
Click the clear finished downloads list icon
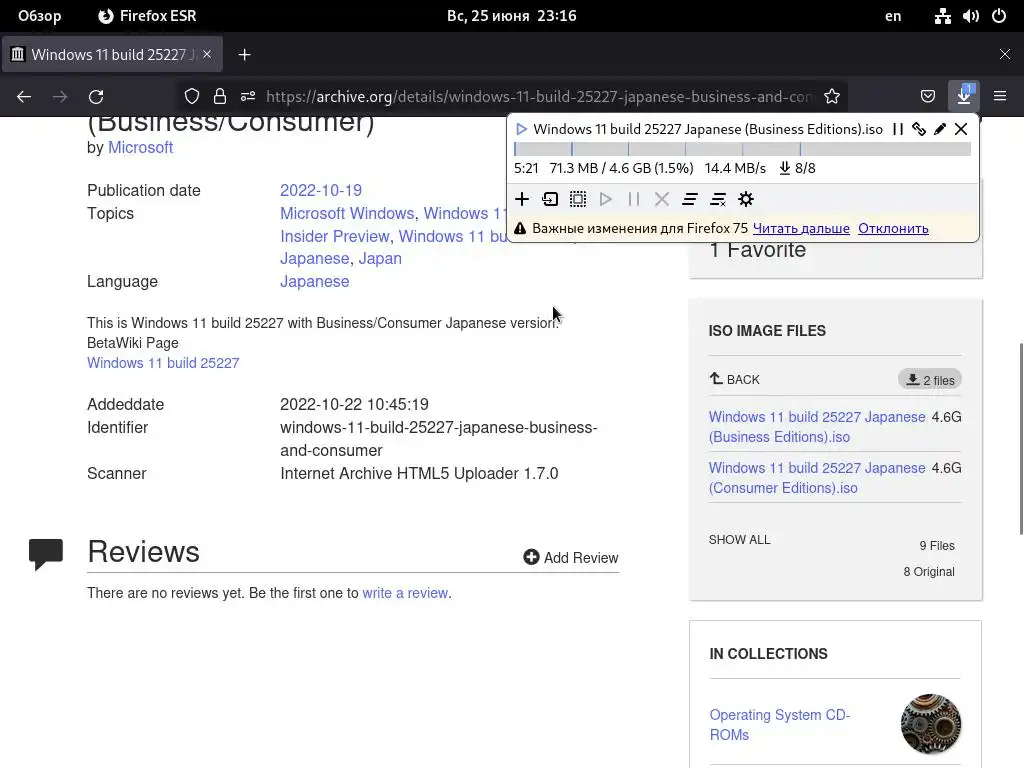click(x=718, y=199)
